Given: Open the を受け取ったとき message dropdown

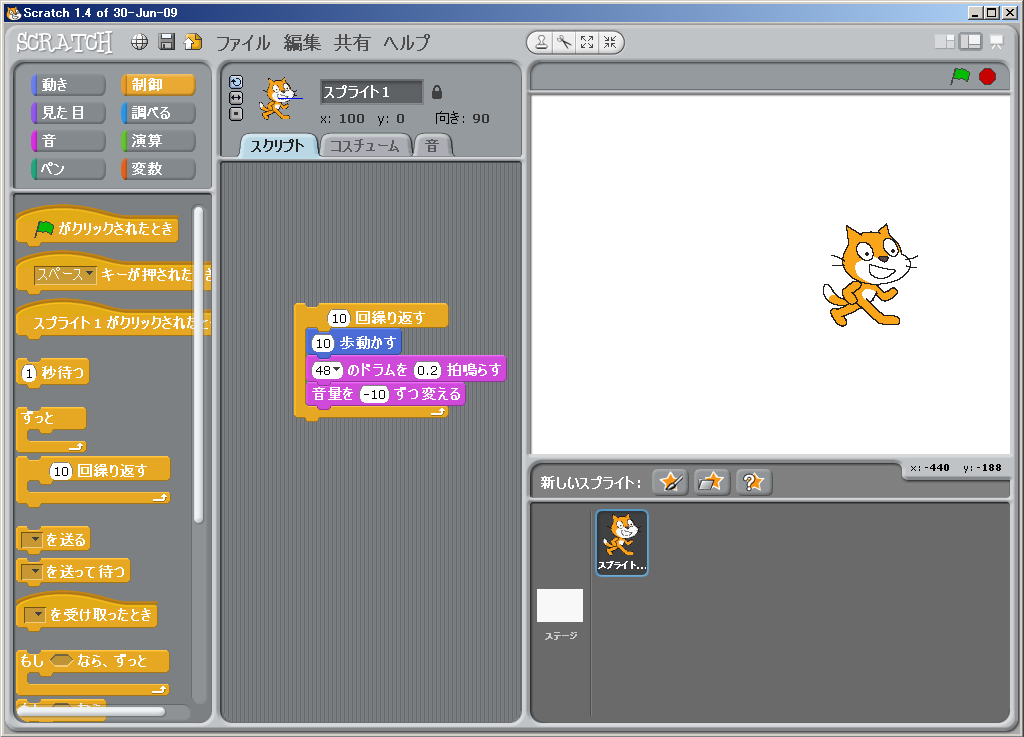Looking at the screenshot, I should [35, 615].
